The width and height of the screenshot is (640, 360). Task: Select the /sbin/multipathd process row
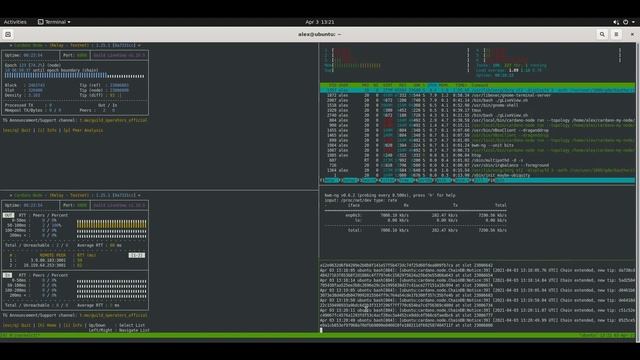(478, 160)
